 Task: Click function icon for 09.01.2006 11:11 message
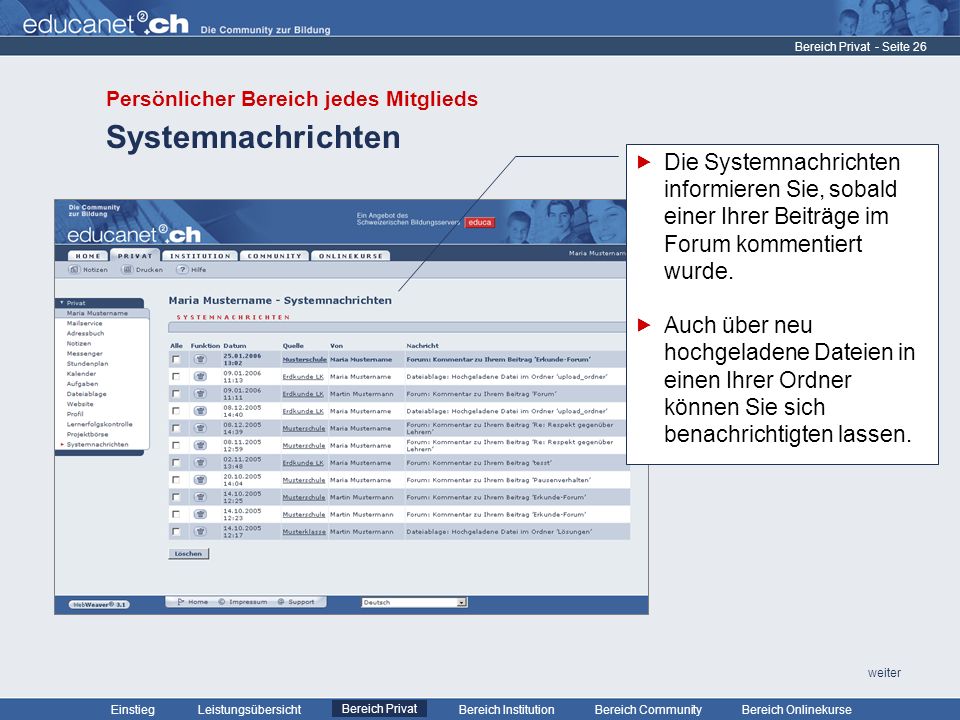tap(200, 394)
